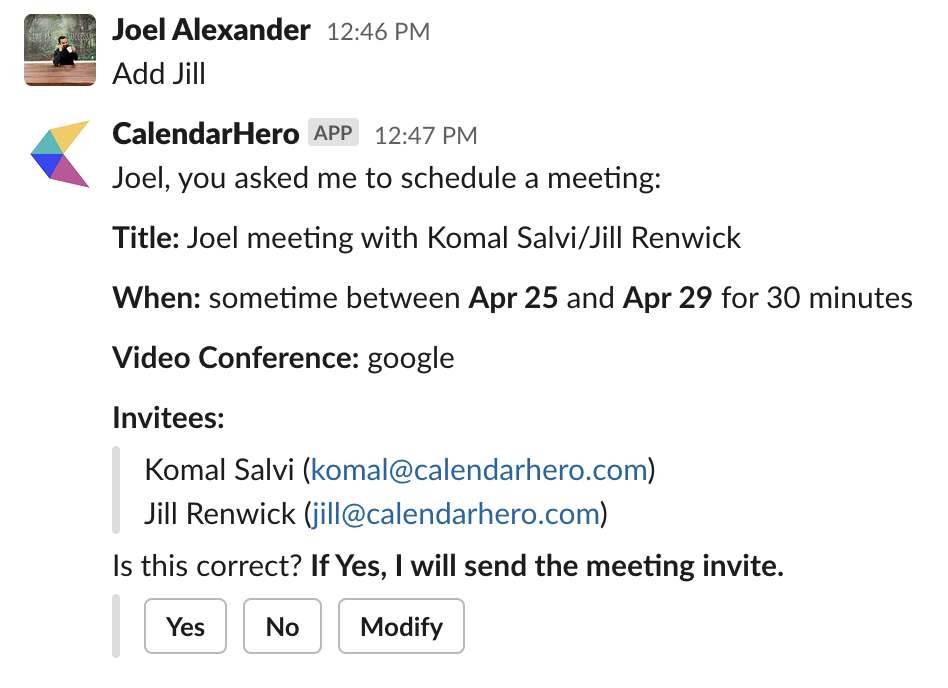Open the CalendarHero app logo icon

click(x=60, y=153)
